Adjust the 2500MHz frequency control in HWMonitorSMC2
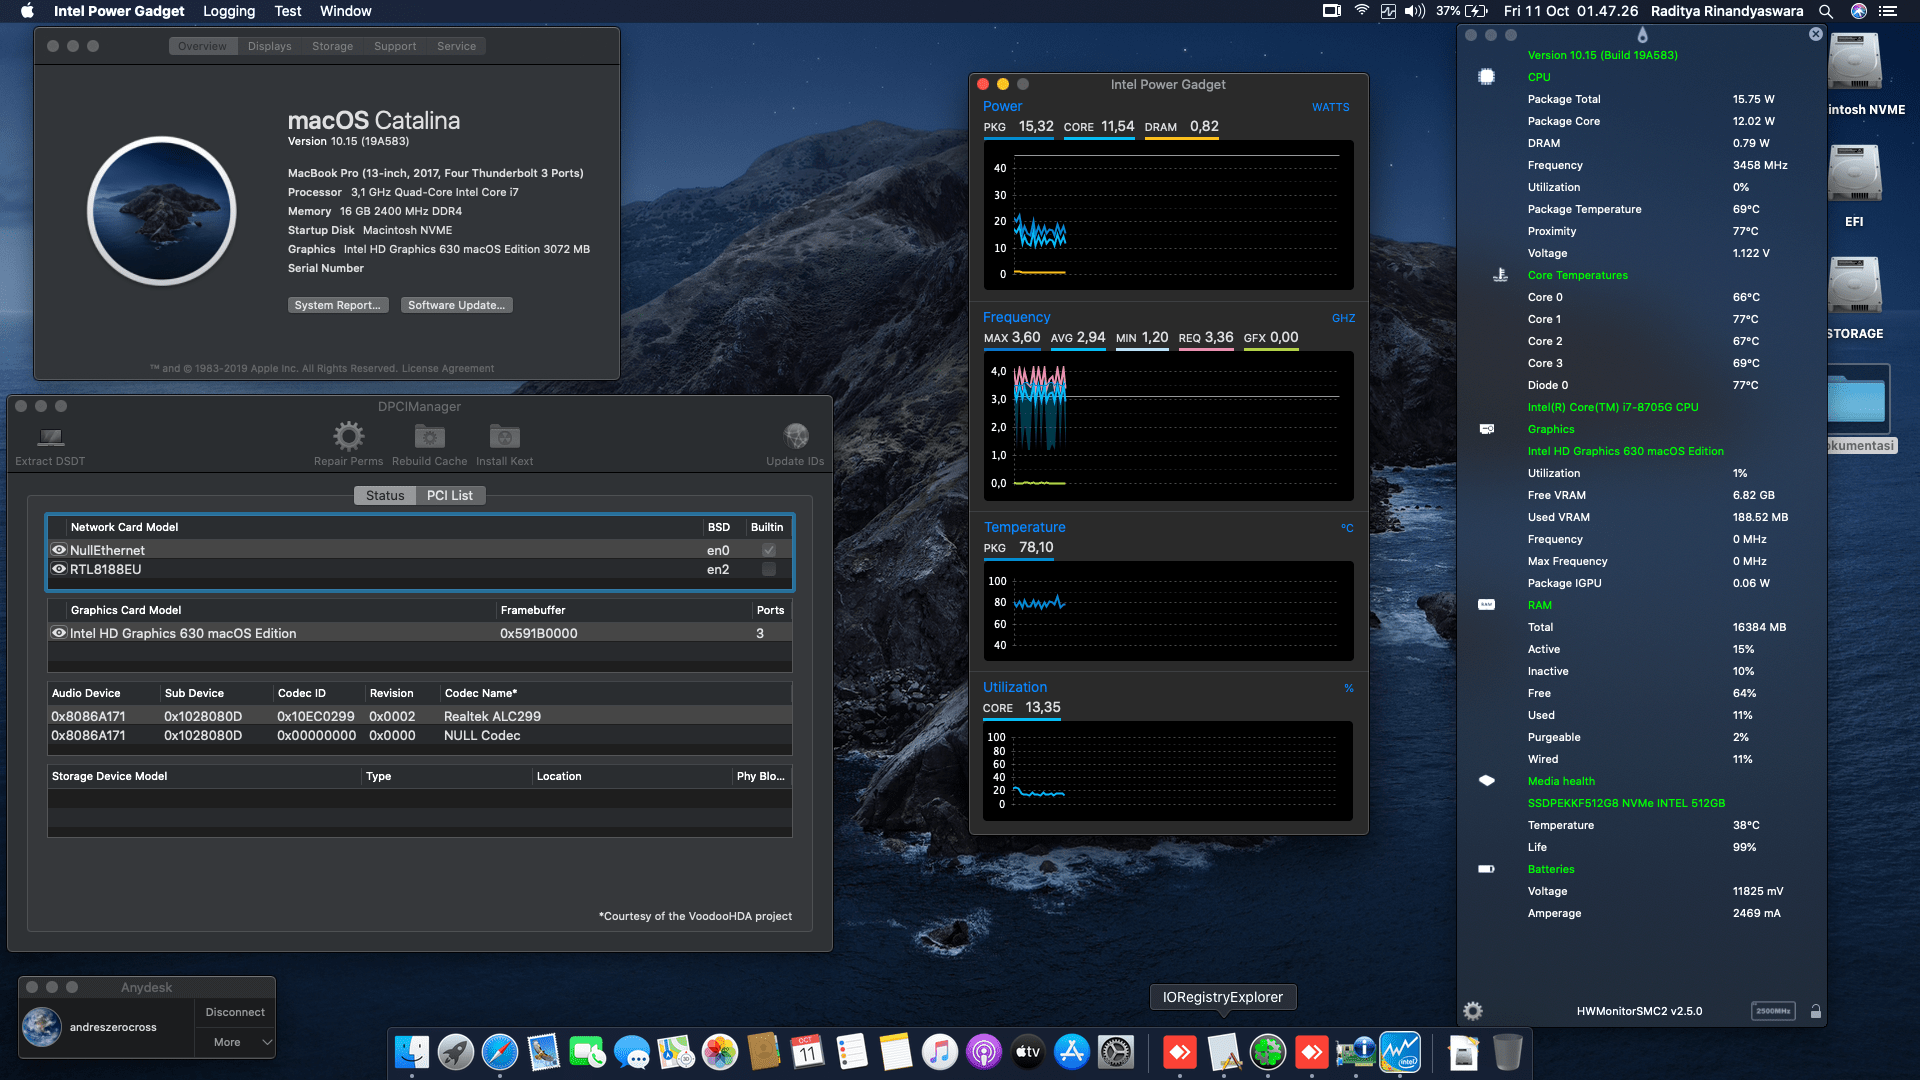 pos(1773,1011)
